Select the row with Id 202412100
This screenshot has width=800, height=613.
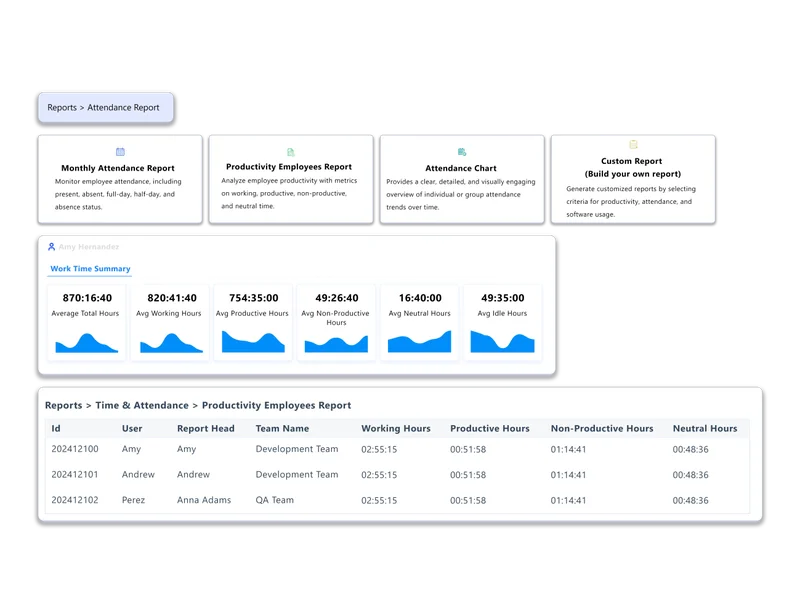(x=397, y=449)
